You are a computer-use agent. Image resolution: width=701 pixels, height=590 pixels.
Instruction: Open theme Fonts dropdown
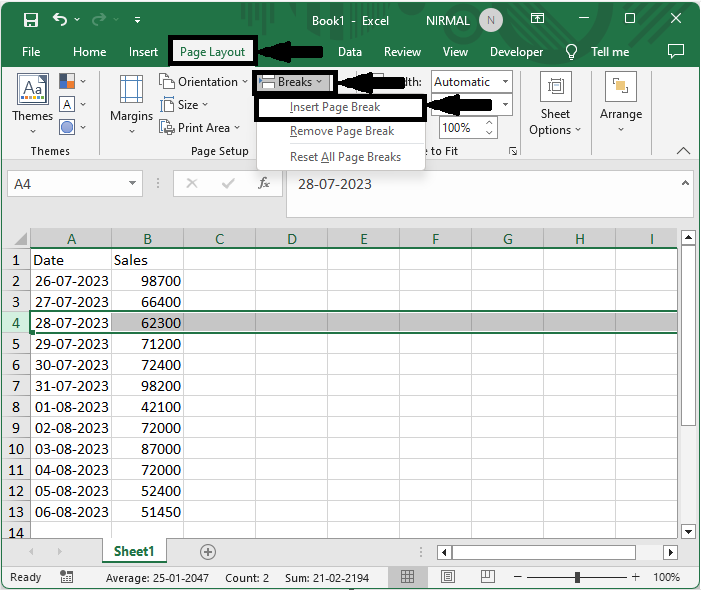click(x=72, y=105)
